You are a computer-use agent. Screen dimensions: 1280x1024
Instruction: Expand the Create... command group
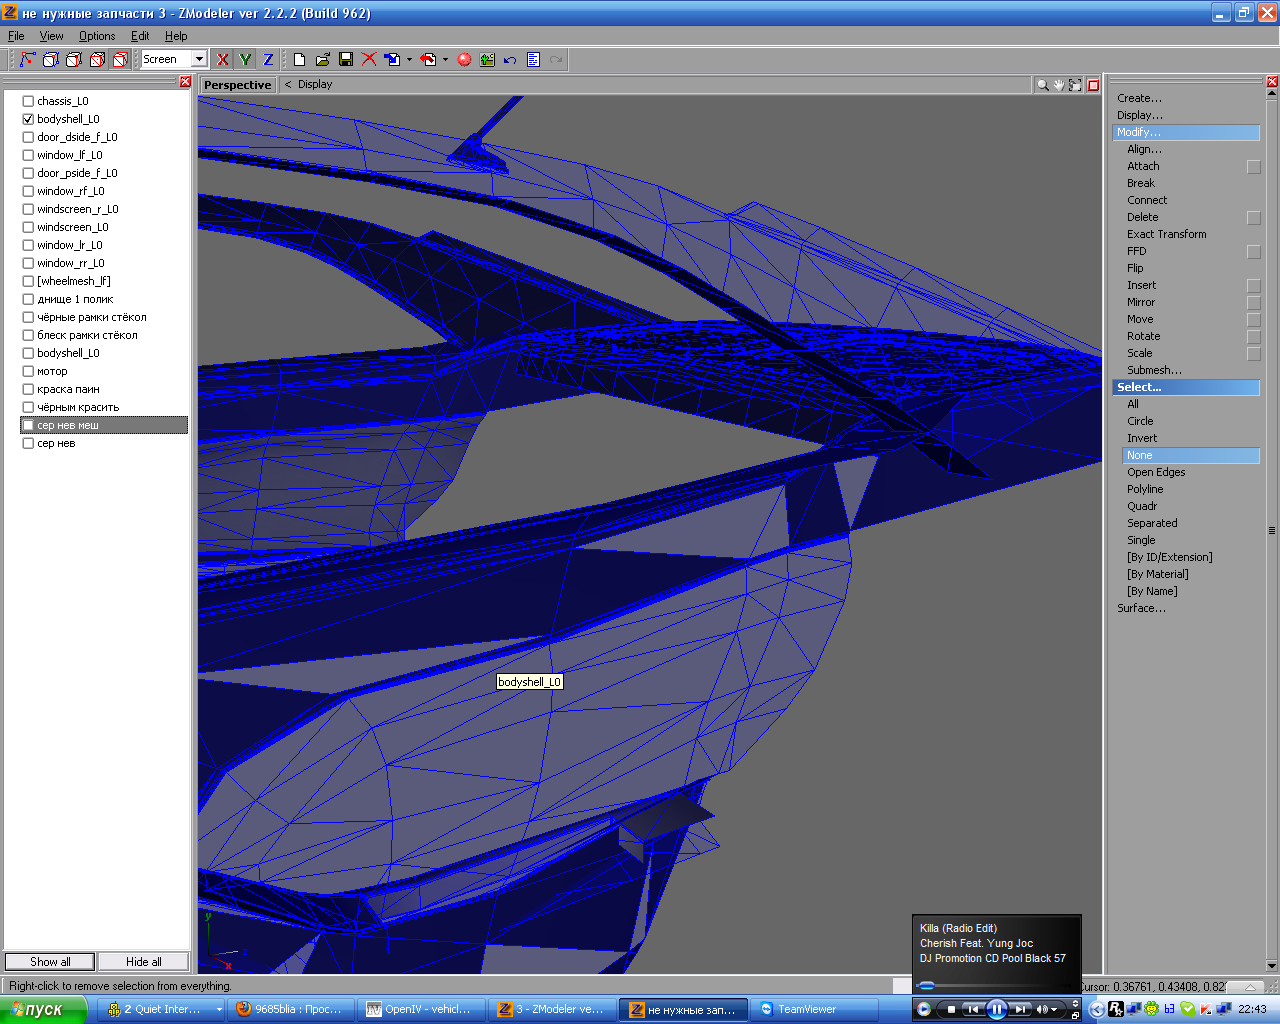pyautogui.click(x=1139, y=98)
